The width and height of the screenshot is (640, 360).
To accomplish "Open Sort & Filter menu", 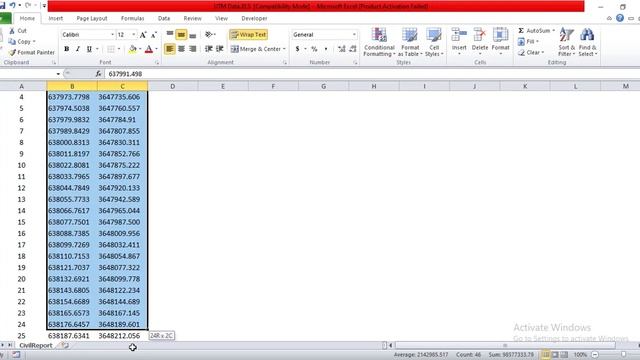I will pos(567,42).
